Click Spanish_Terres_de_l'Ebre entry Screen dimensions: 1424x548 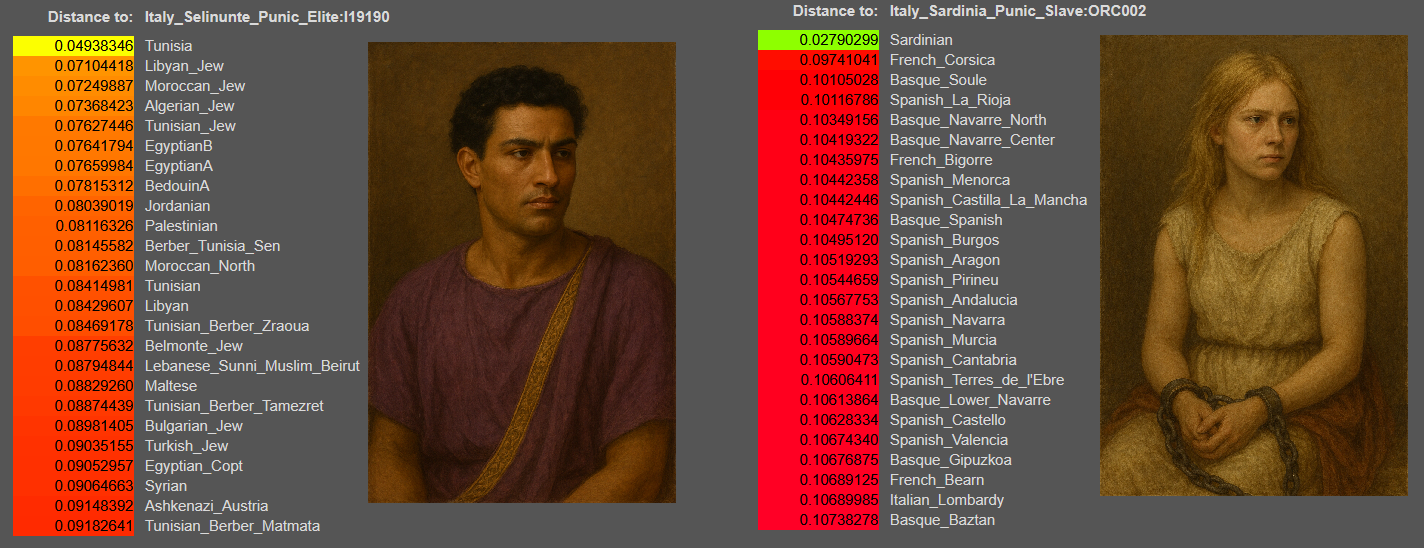click(977, 380)
